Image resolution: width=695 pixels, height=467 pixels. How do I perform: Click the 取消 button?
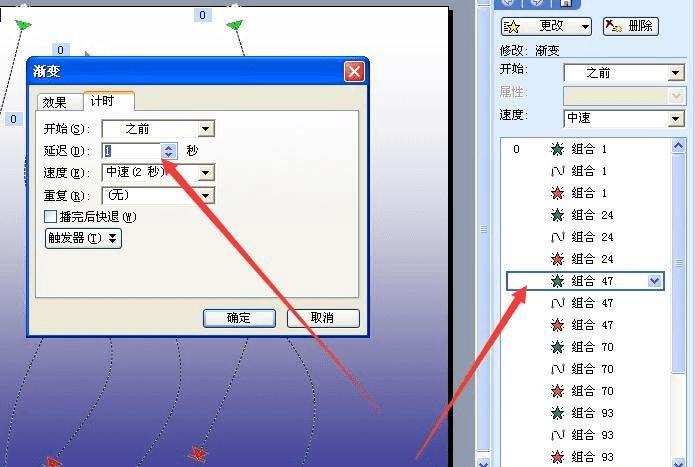click(323, 318)
